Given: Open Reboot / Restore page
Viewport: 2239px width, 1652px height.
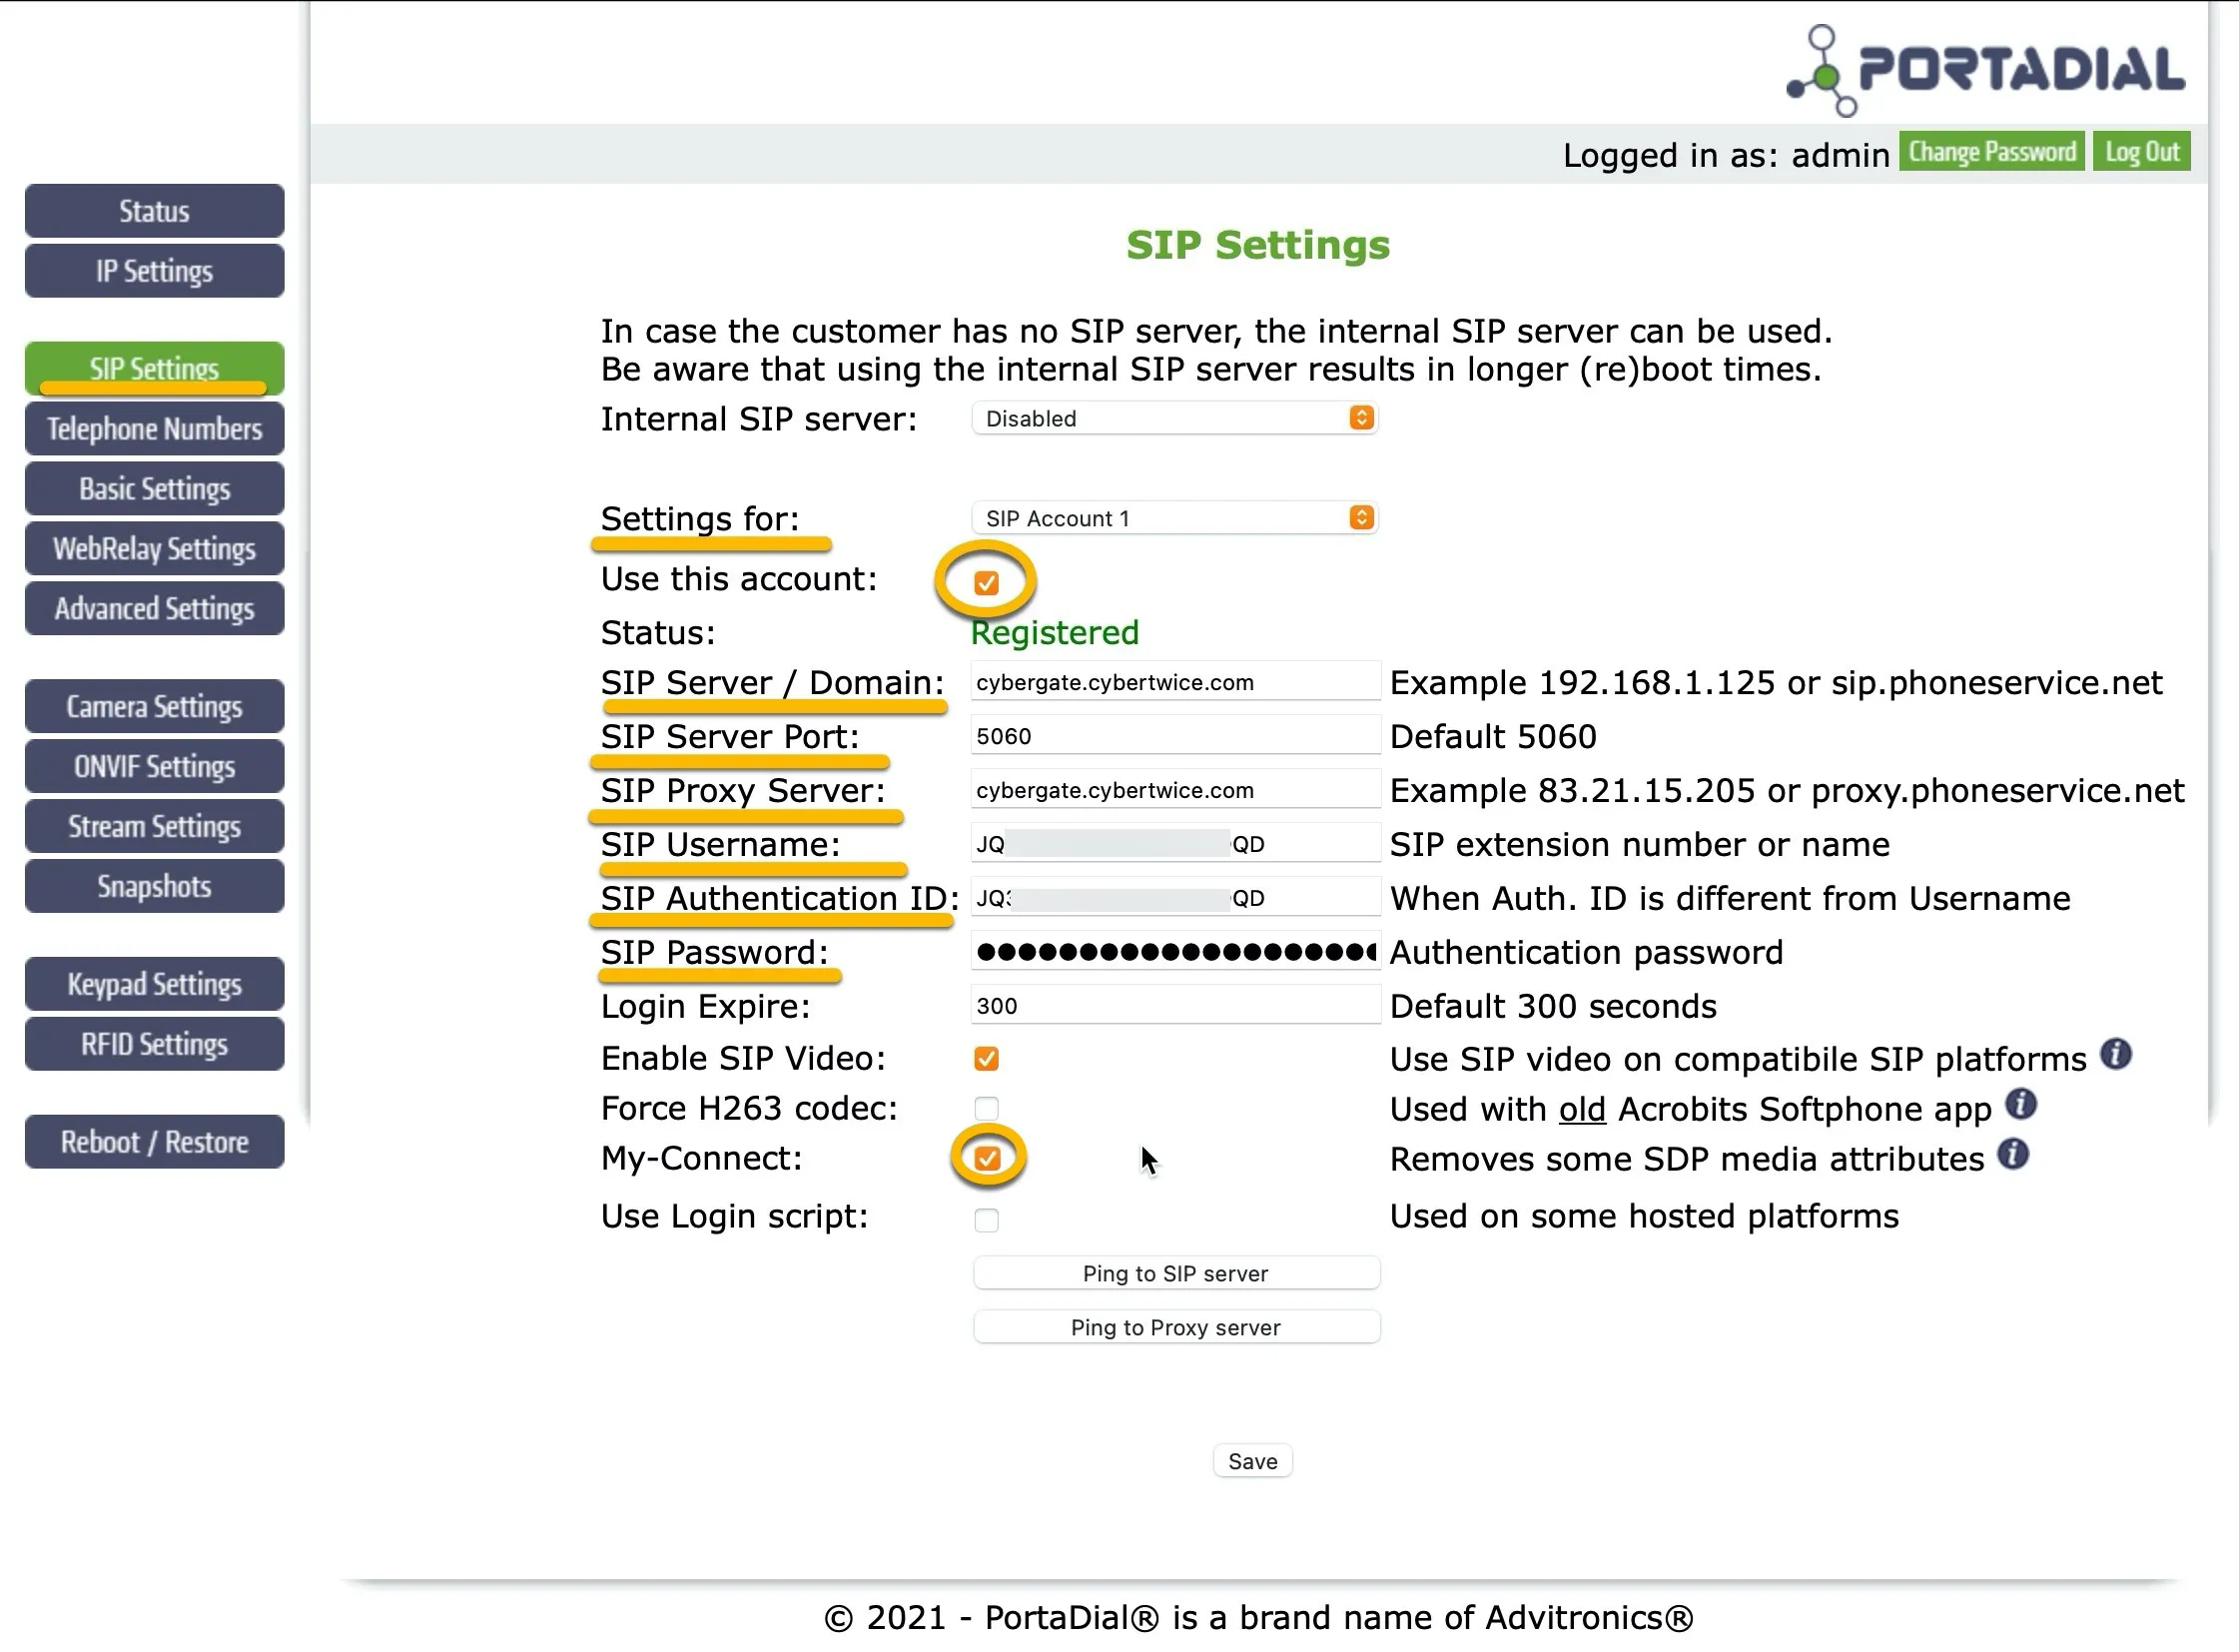Looking at the screenshot, I should click(155, 1143).
